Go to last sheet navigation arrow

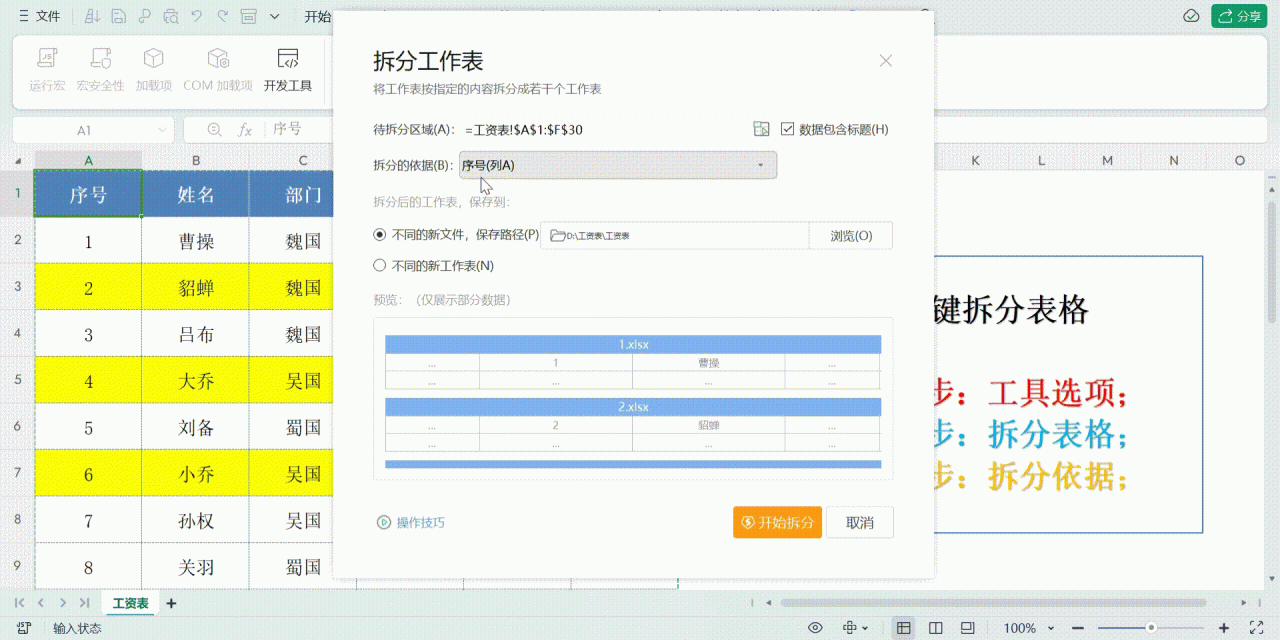point(85,603)
